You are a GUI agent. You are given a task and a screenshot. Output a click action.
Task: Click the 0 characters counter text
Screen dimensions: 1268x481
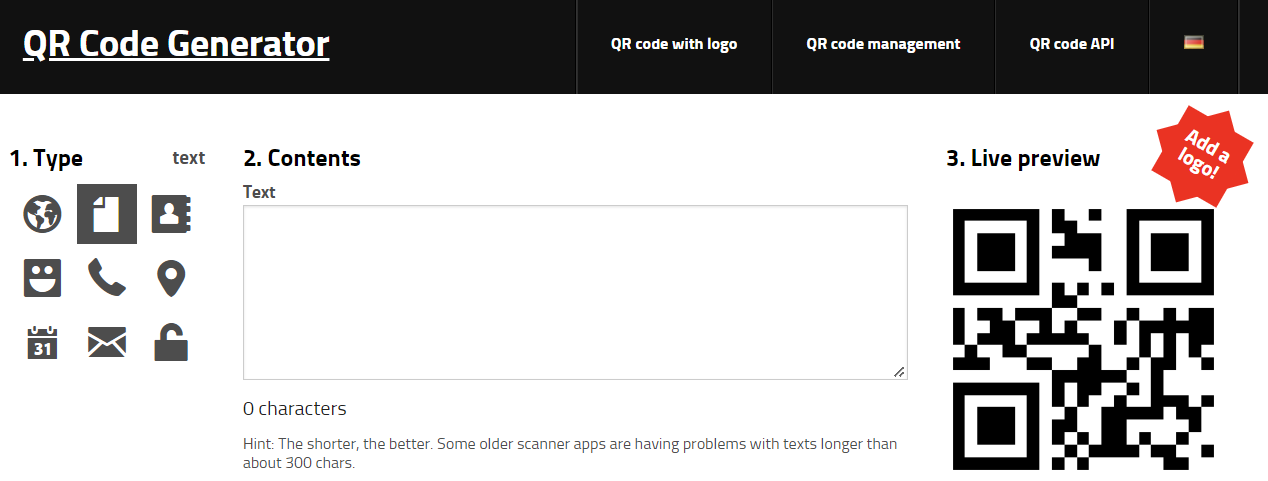tap(295, 409)
